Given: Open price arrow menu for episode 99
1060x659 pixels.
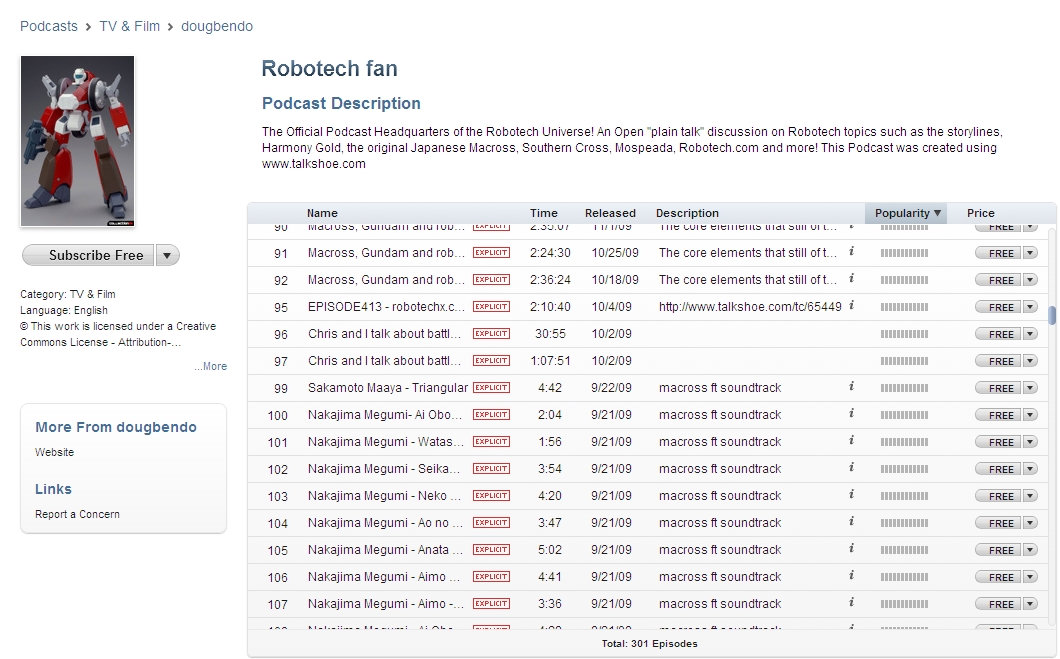Looking at the screenshot, I should (1030, 389).
